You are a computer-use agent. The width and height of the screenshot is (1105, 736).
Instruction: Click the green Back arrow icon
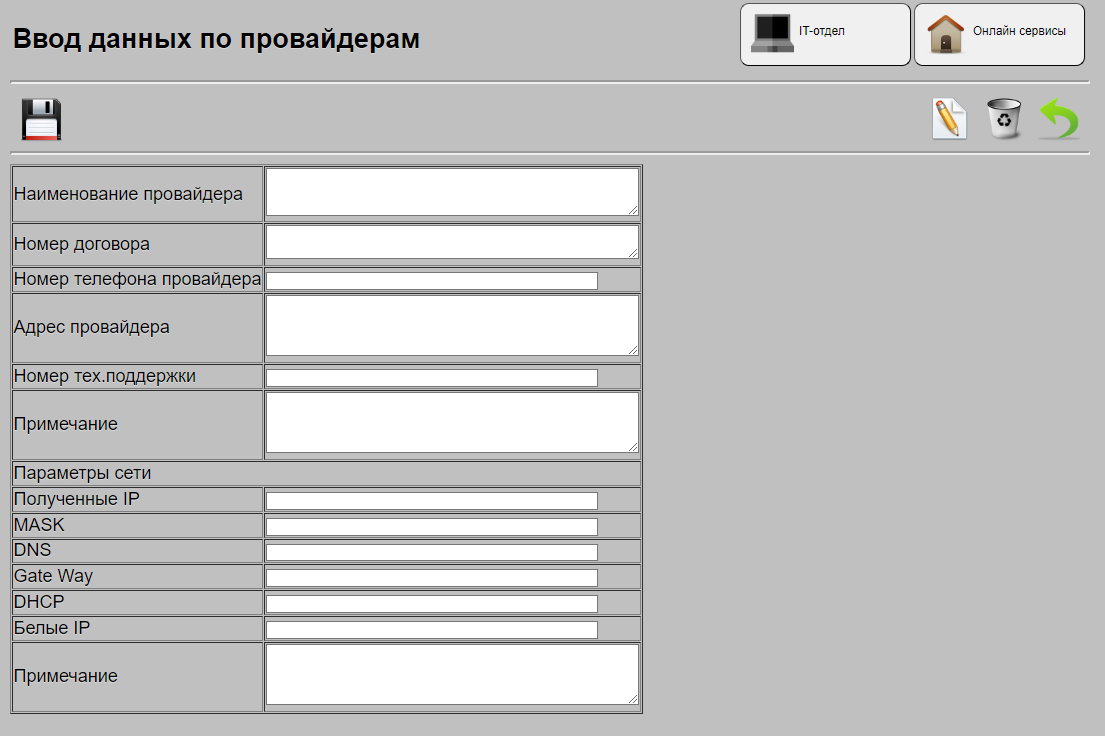tap(1058, 118)
